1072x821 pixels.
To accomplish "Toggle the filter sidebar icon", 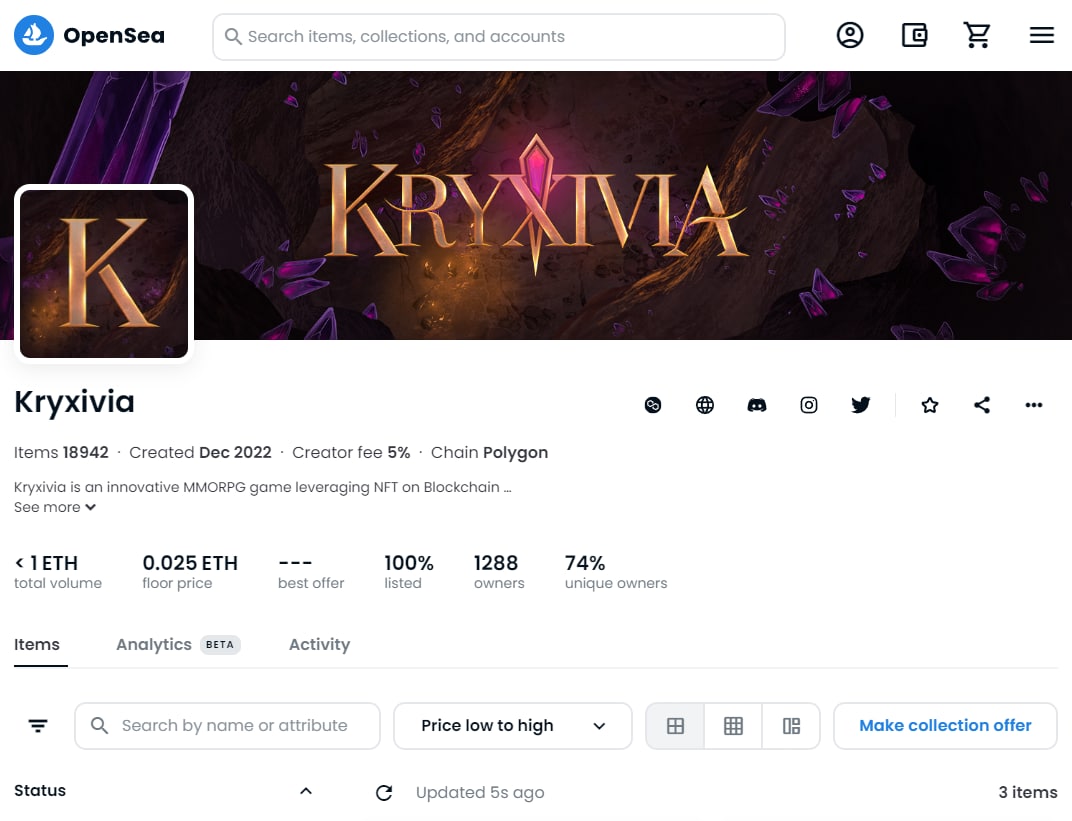I will pos(38,726).
